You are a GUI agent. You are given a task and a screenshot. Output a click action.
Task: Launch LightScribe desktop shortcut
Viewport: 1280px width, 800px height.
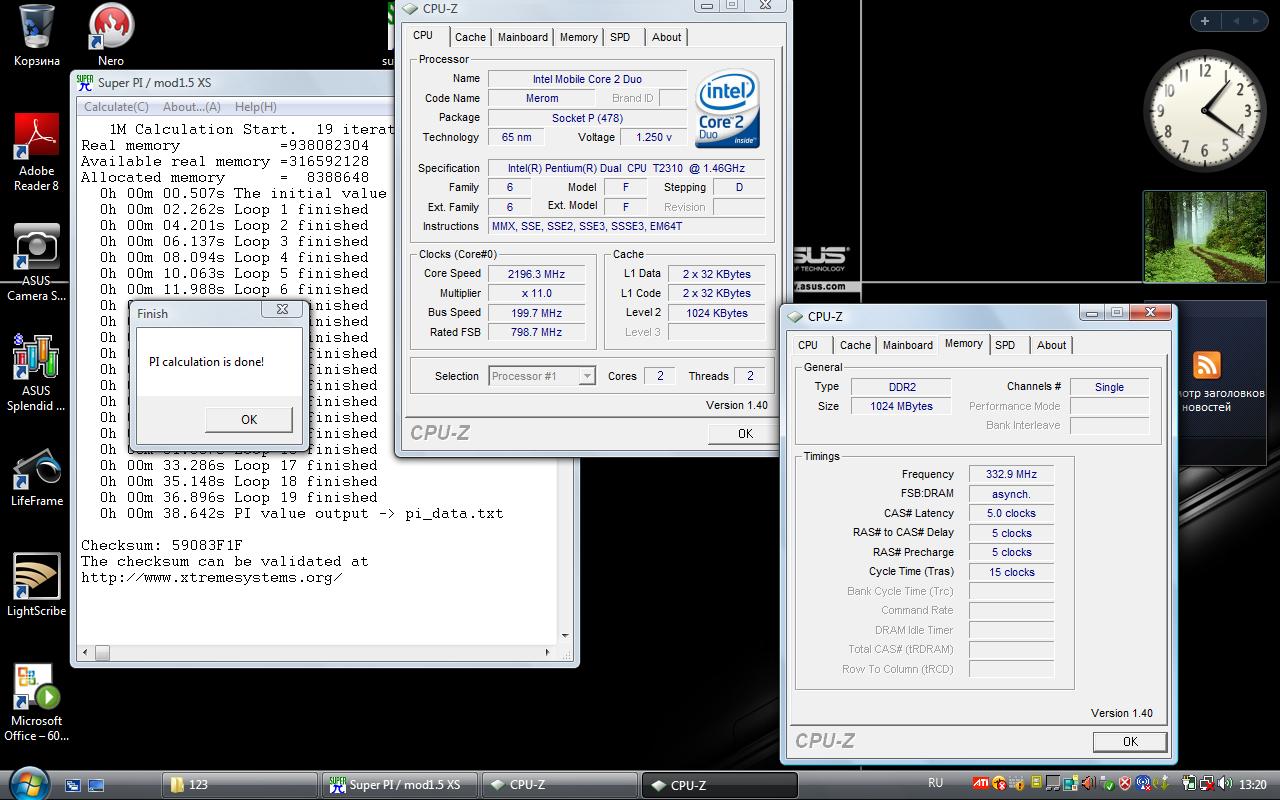[x=37, y=585]
